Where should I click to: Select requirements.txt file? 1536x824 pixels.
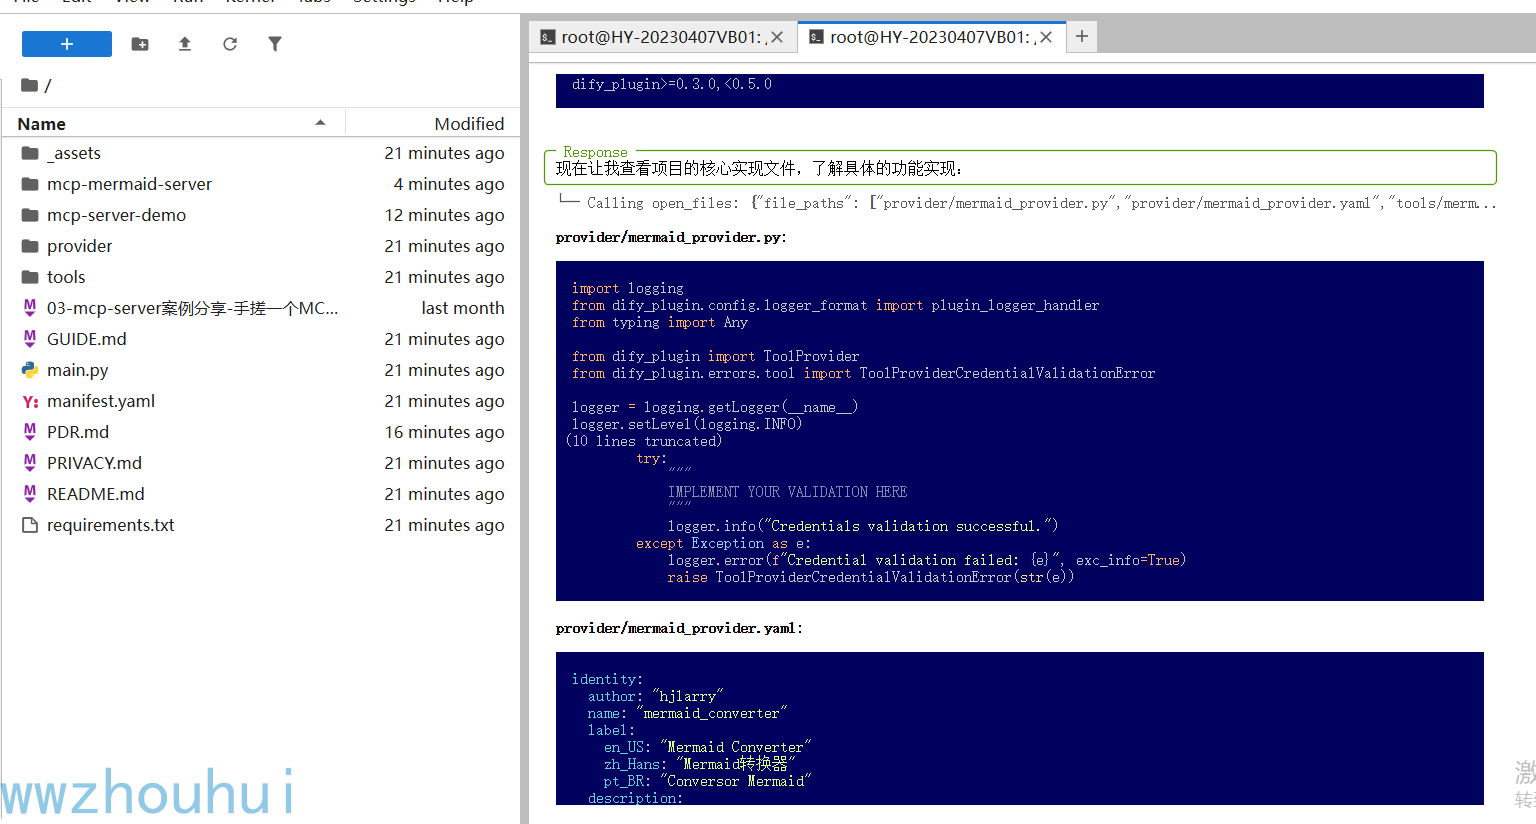262,525
